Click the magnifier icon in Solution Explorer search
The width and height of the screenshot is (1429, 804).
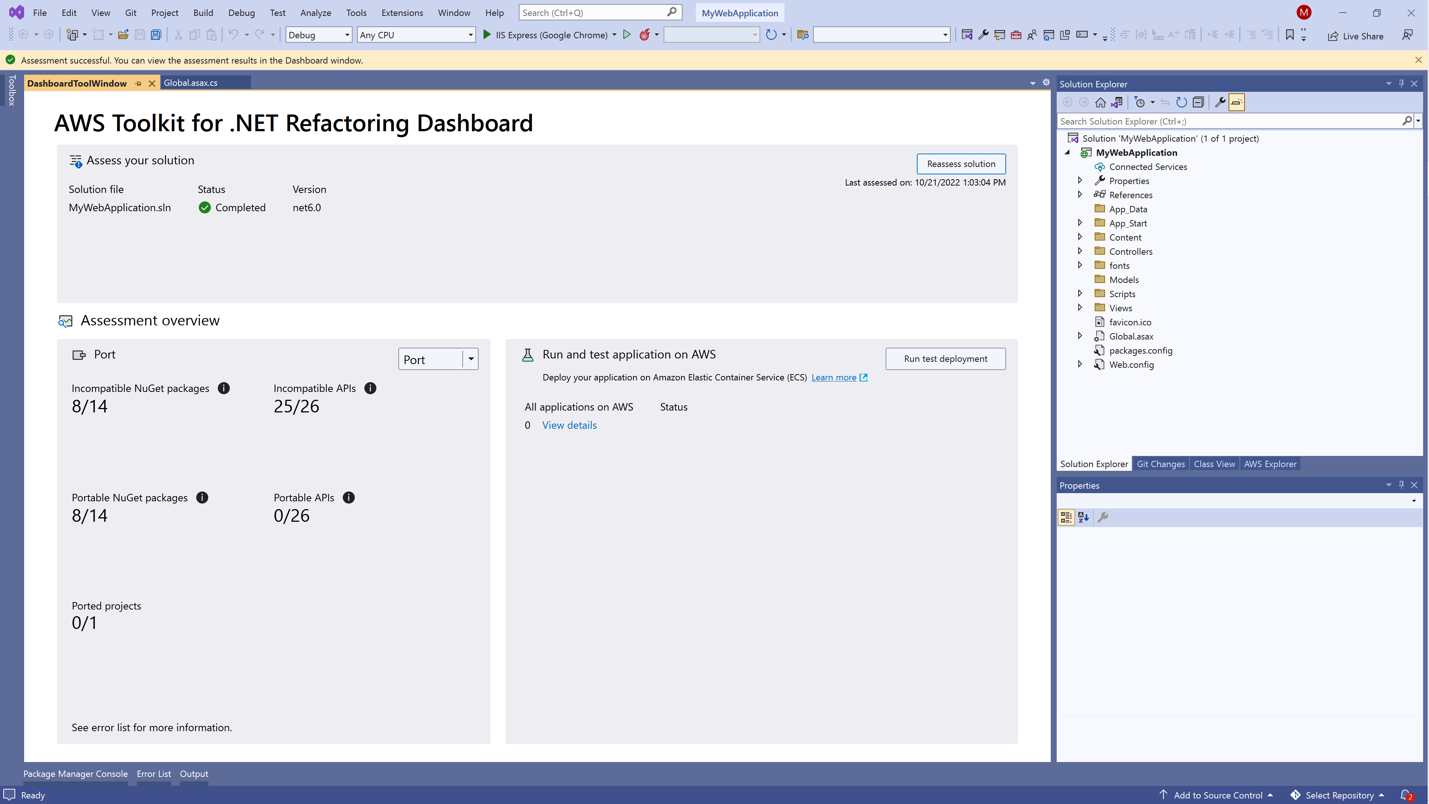coord(1407,121)
